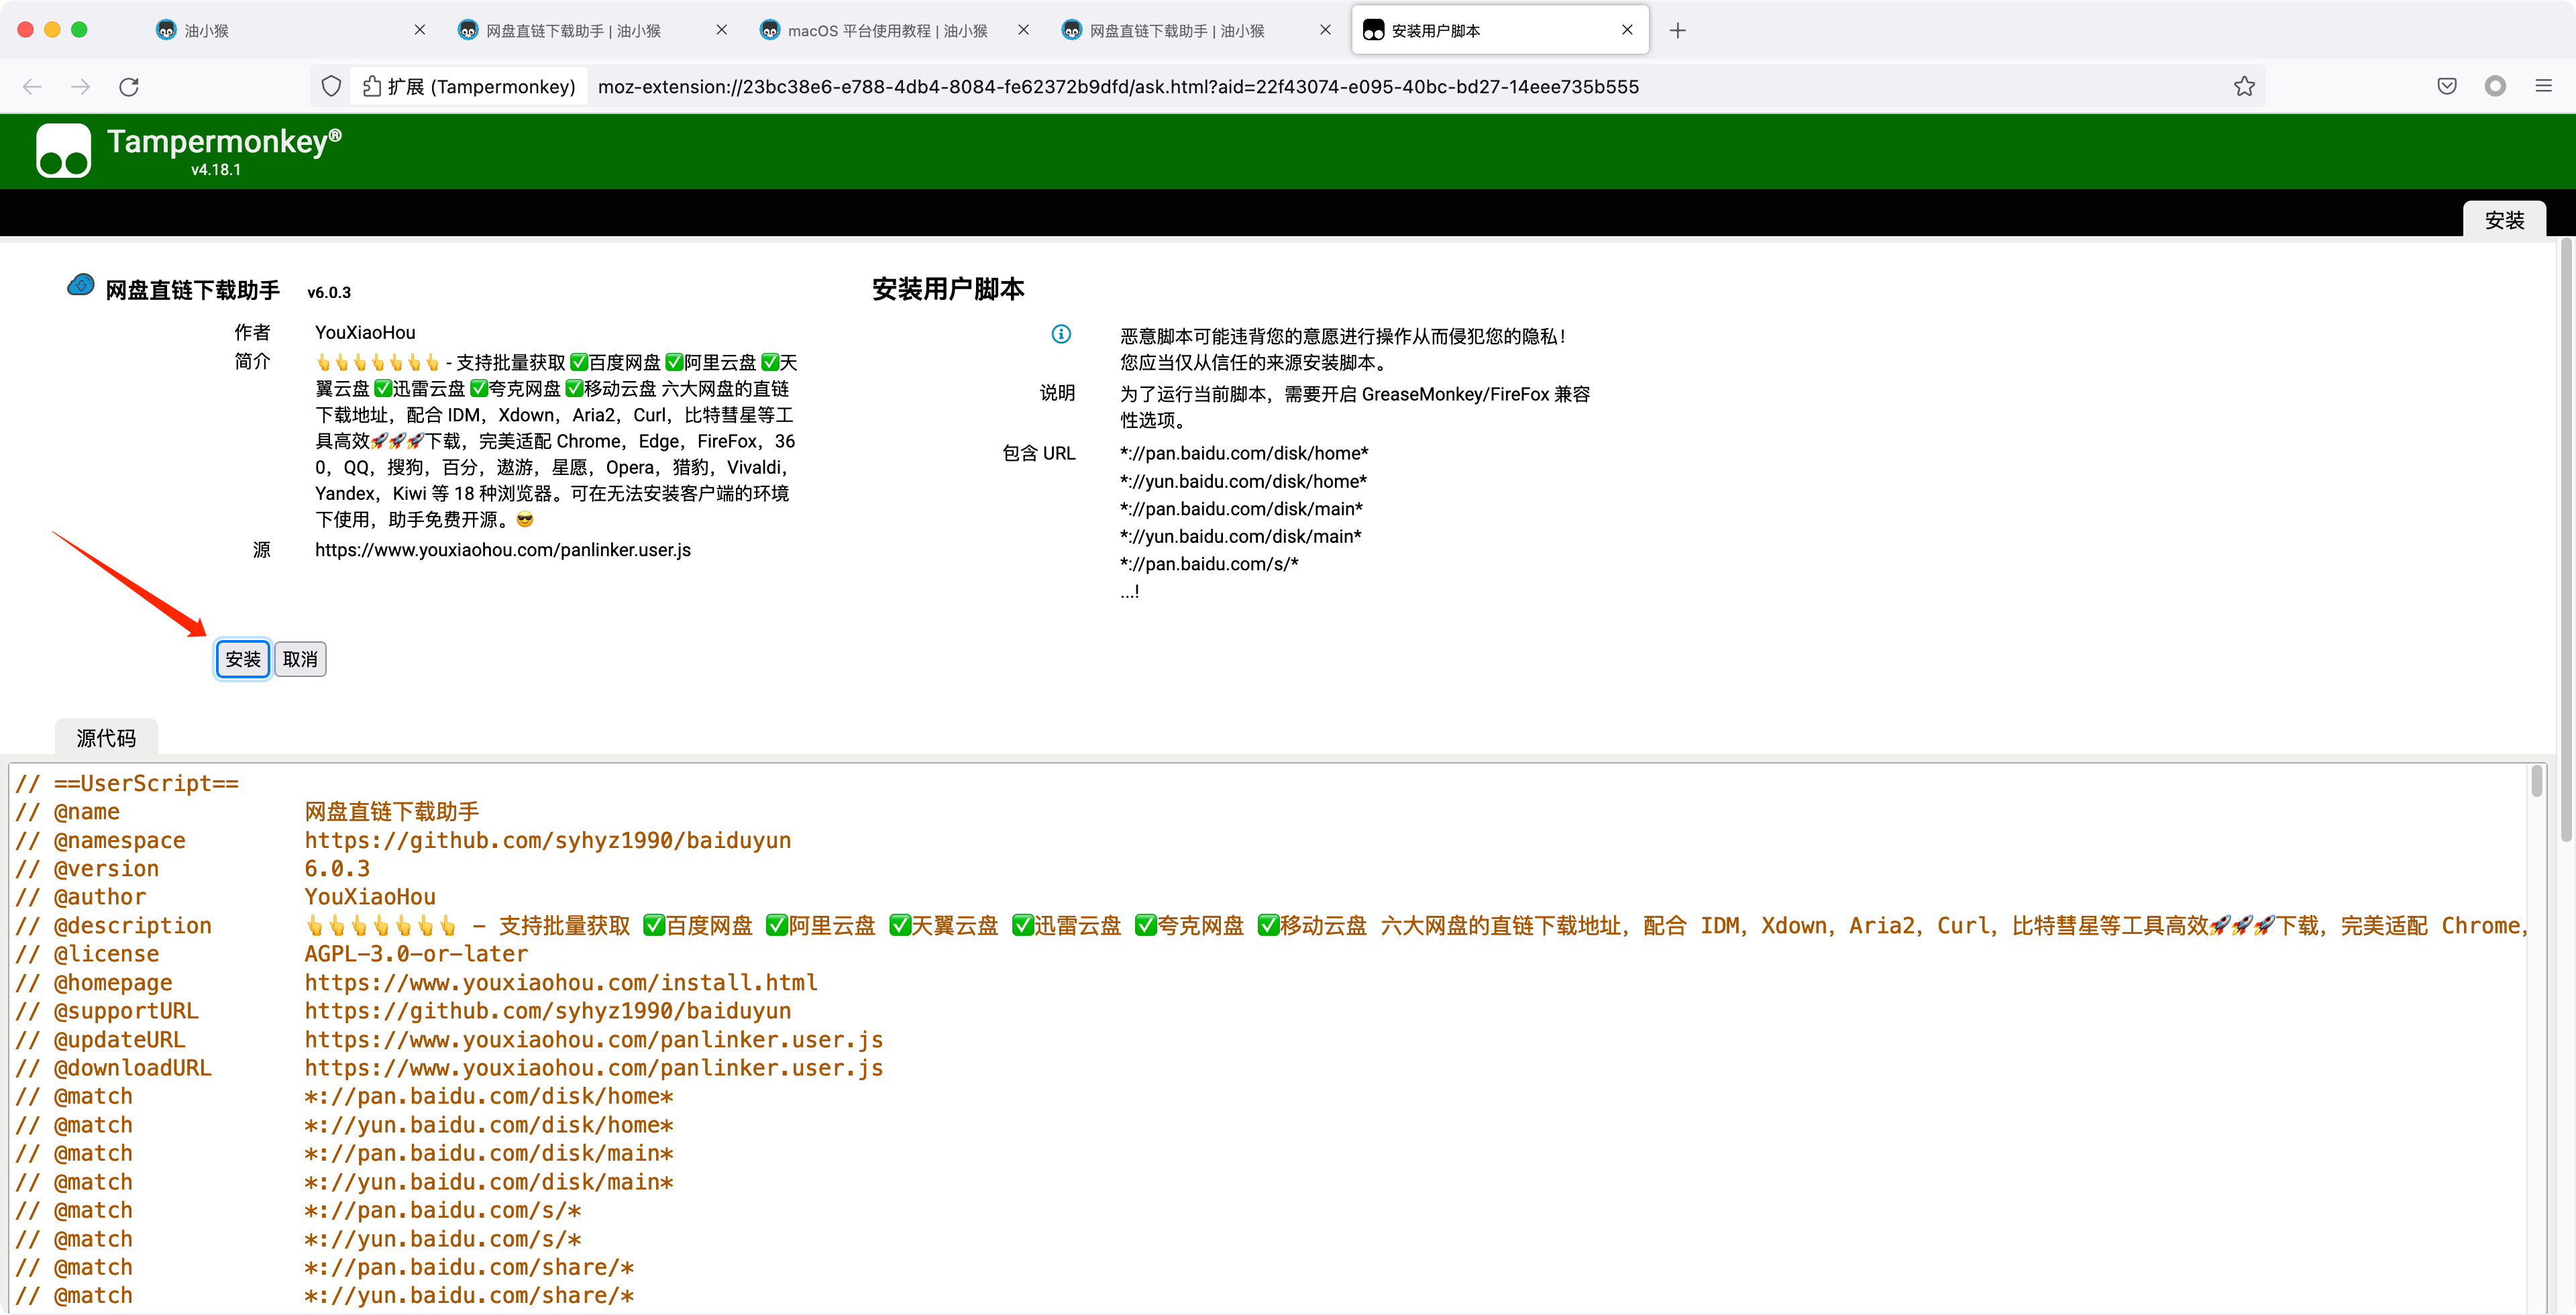Click the @downloadURL panlinker.user.js line
2576x1315 pixels.
(x=449, y=1067)
